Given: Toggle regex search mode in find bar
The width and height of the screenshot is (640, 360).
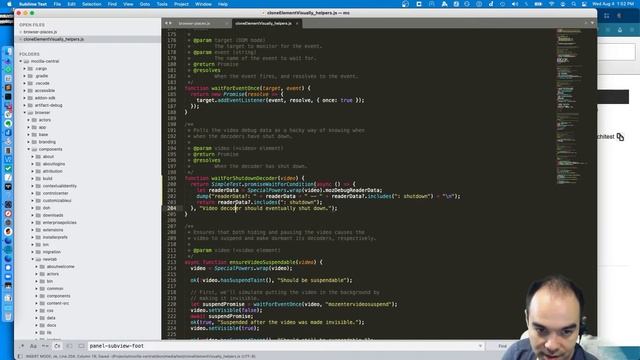Looking at the screenshot, I should pos(22,346).
